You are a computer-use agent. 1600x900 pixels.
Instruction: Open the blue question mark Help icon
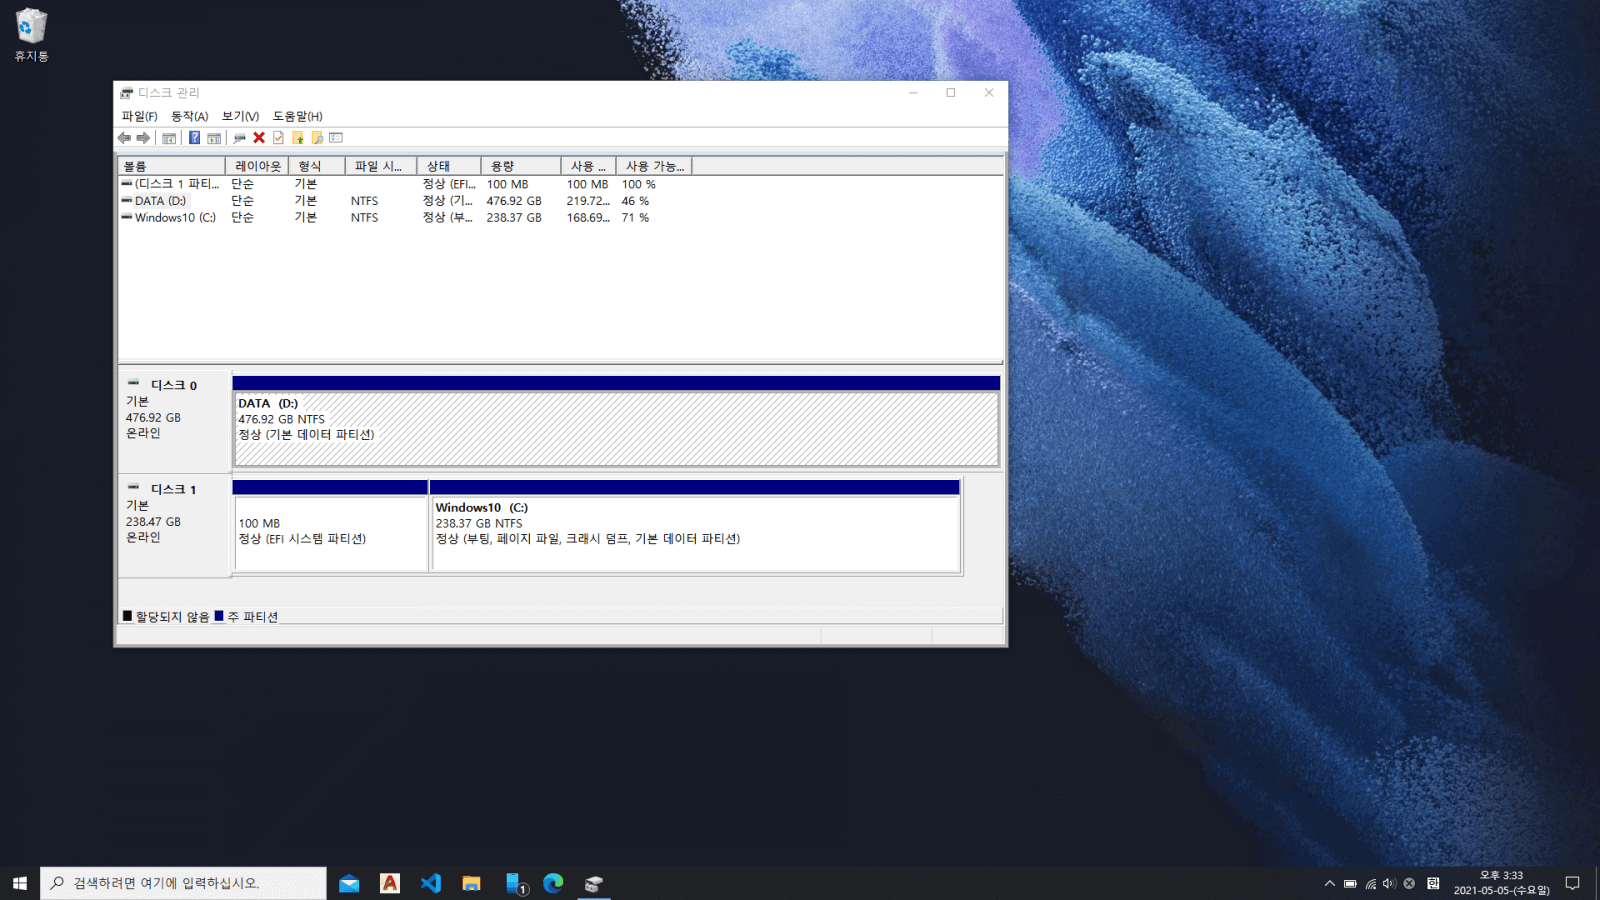pyautogui.click(x=194, y=138)
